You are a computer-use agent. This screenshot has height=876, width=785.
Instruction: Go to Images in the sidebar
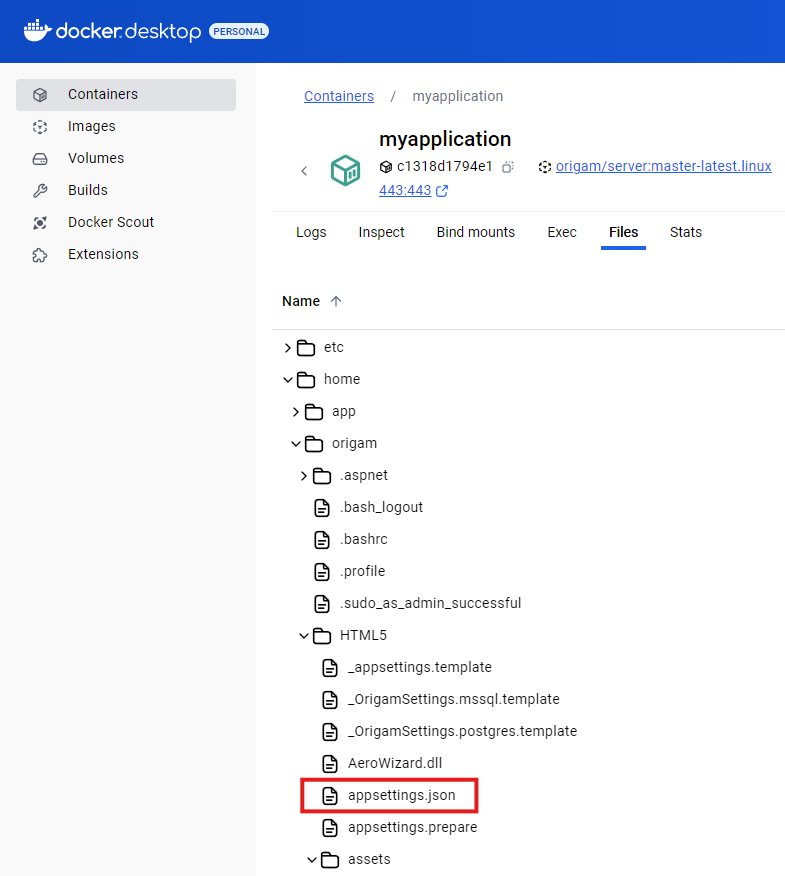(x=126, y=126)
